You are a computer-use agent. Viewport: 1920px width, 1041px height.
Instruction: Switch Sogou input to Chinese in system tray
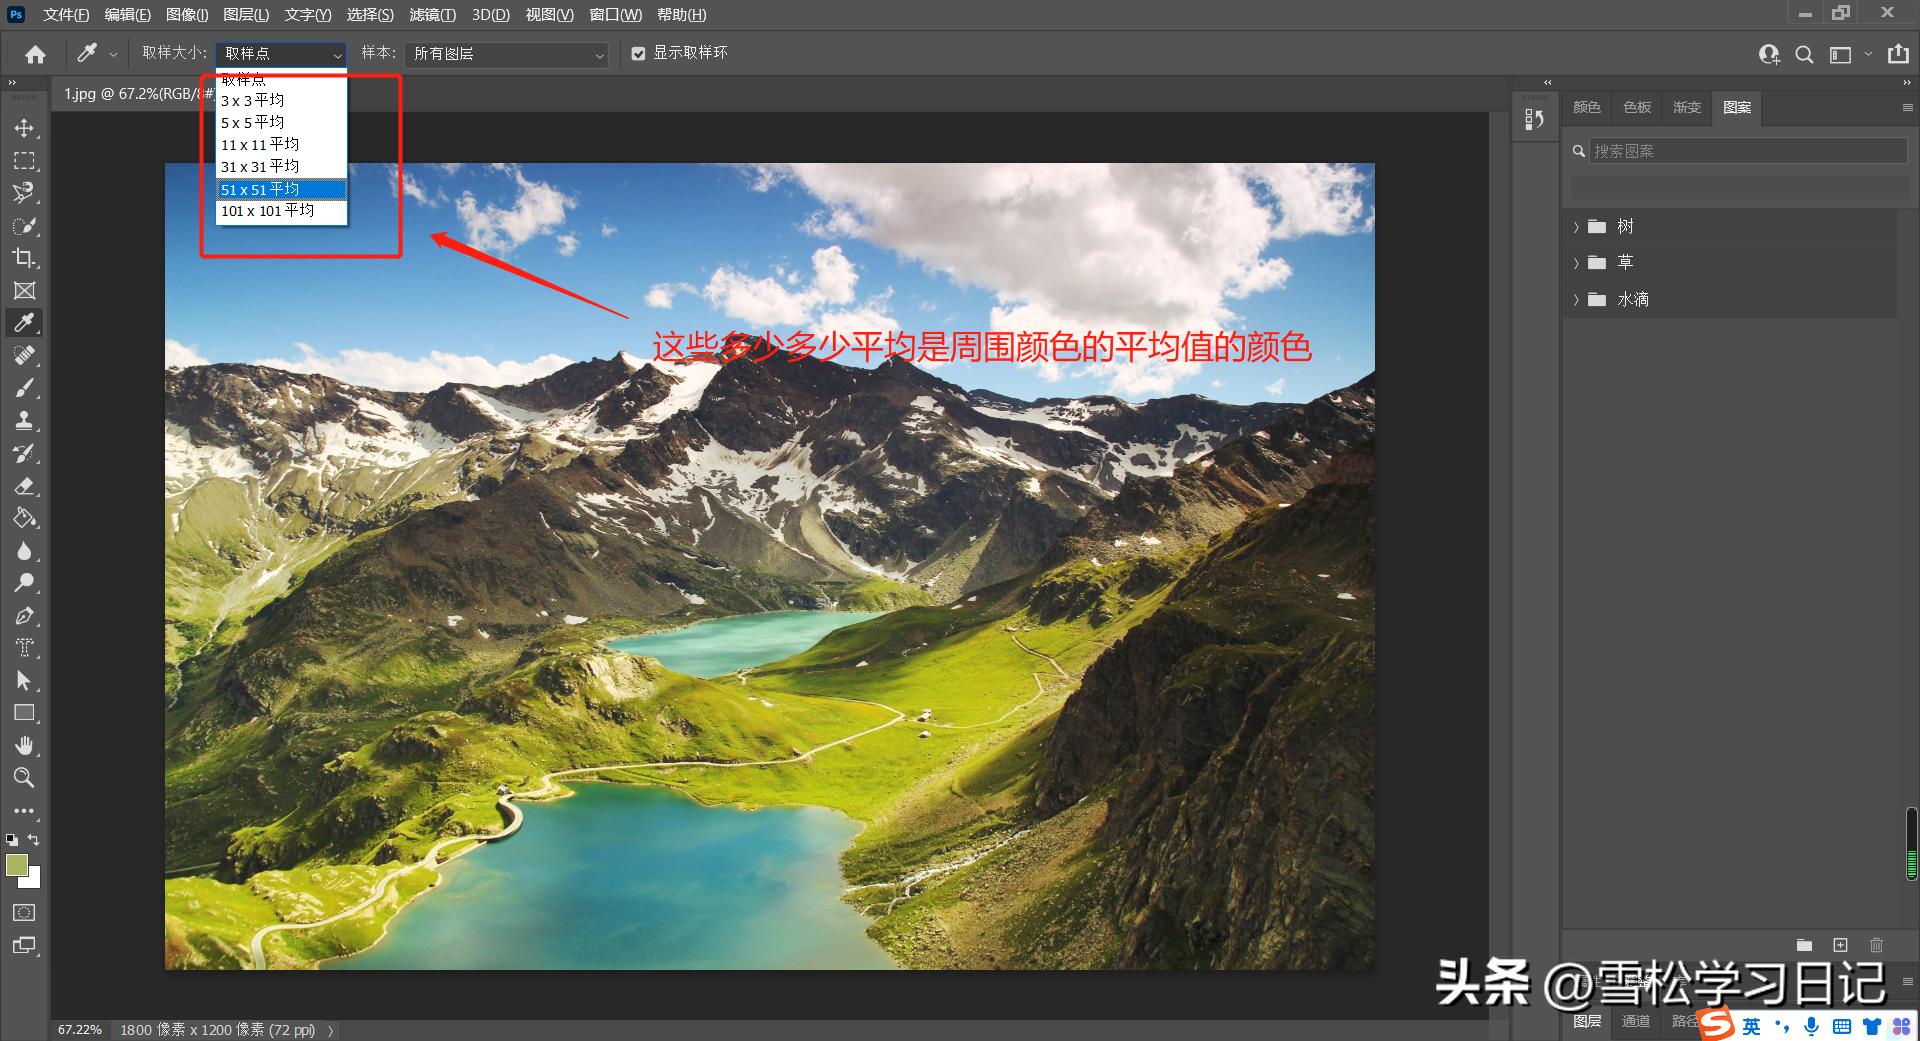tap(1750, 1025)
